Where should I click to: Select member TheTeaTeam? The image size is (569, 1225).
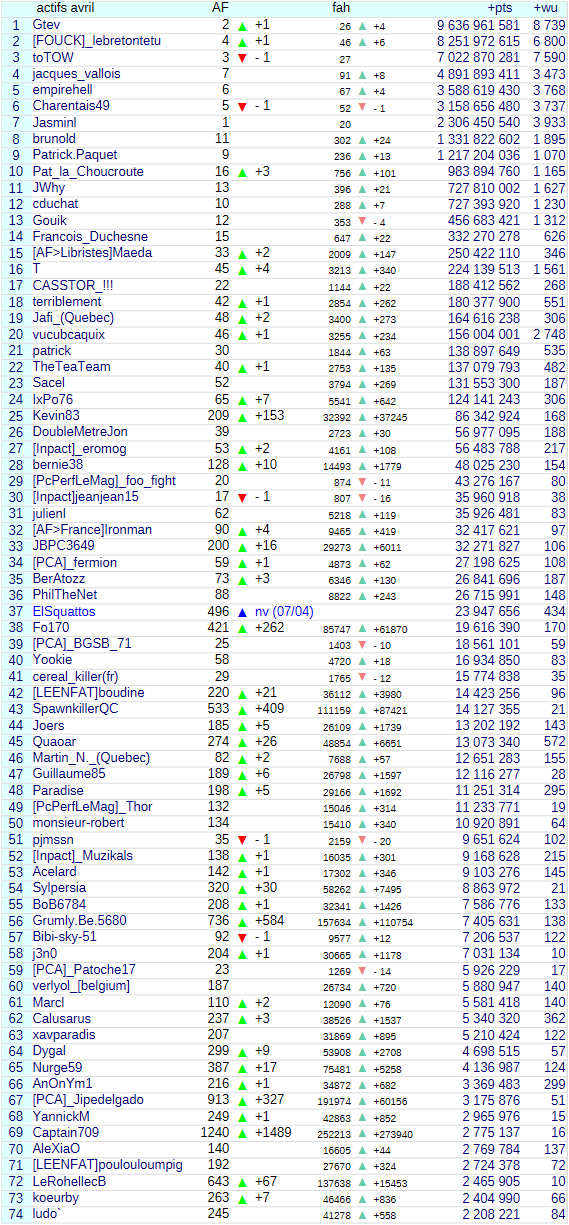click(71, 366)
